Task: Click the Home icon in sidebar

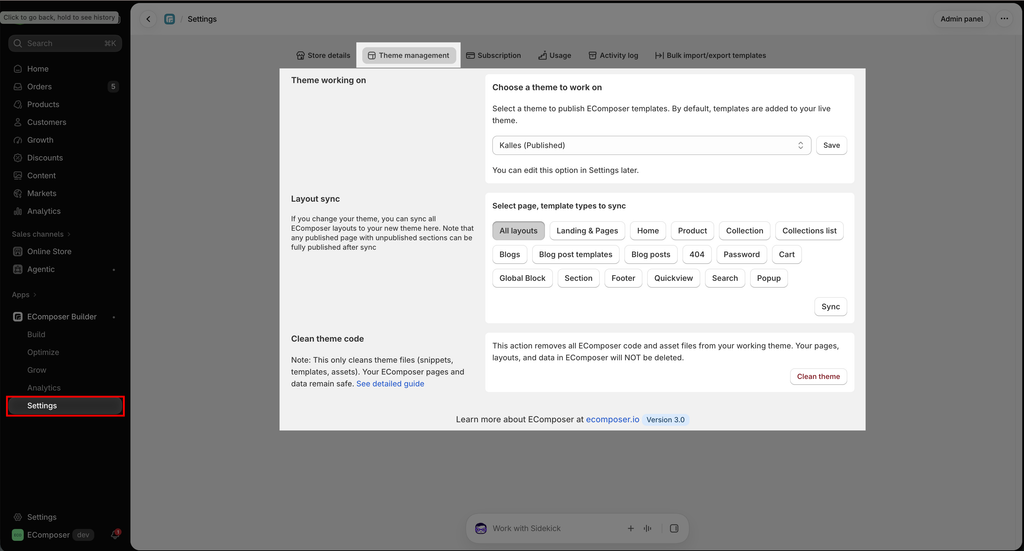Action: coord(18,69)
